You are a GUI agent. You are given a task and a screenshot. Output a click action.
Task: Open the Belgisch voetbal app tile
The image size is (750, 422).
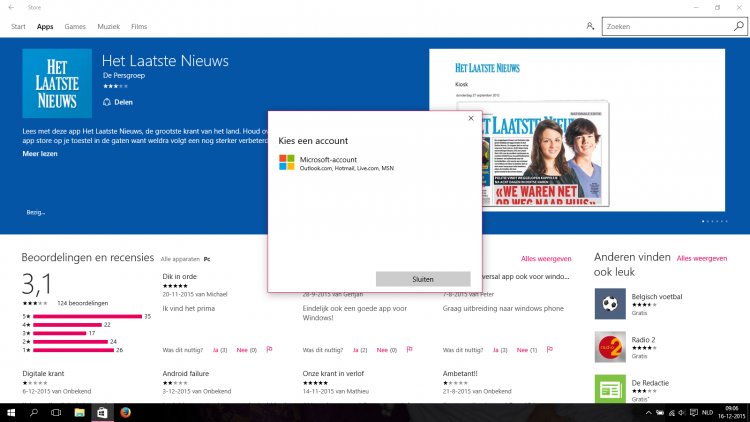(x=609, y=302)
